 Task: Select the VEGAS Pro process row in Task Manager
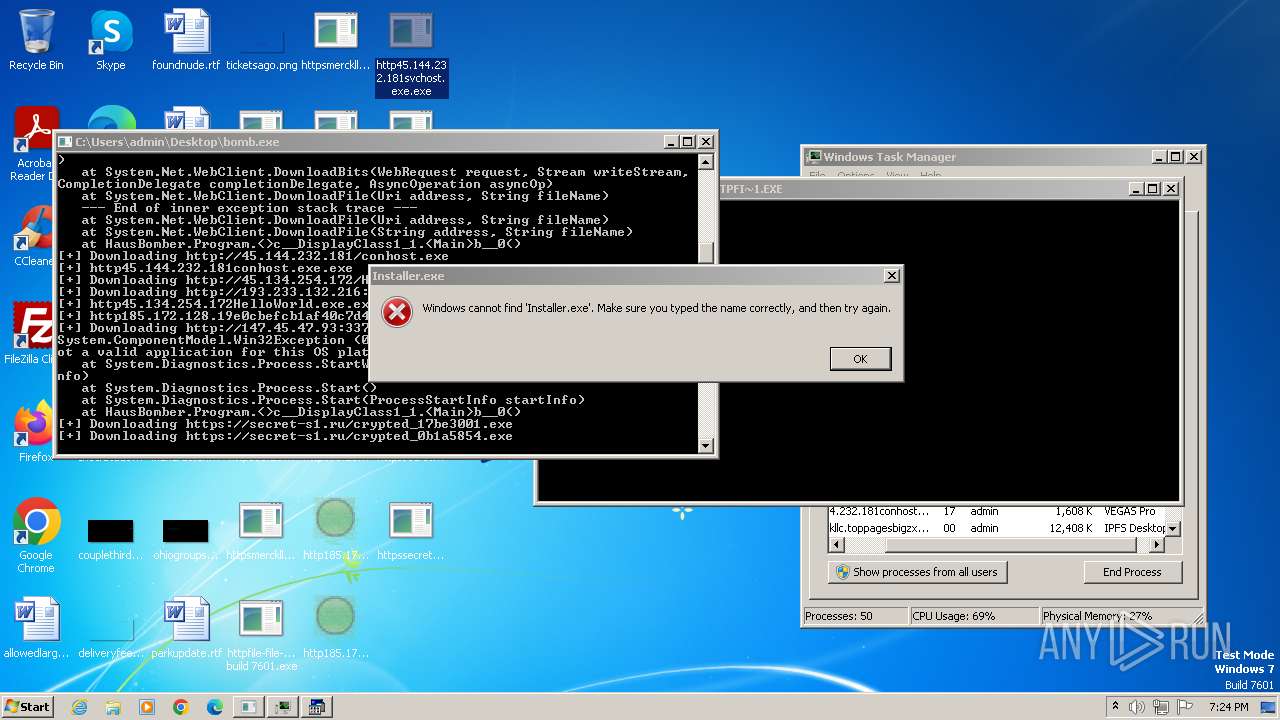coord(997,511)
